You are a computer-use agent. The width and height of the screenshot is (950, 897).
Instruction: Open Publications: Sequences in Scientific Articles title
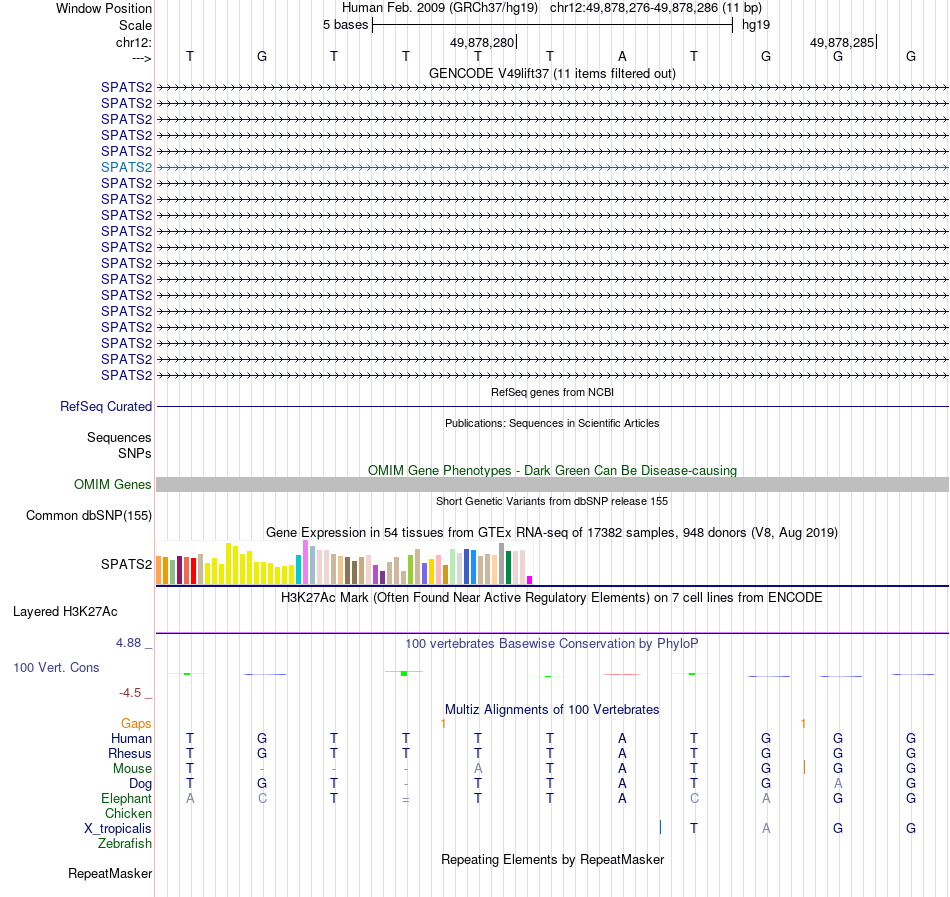point(552,423)
